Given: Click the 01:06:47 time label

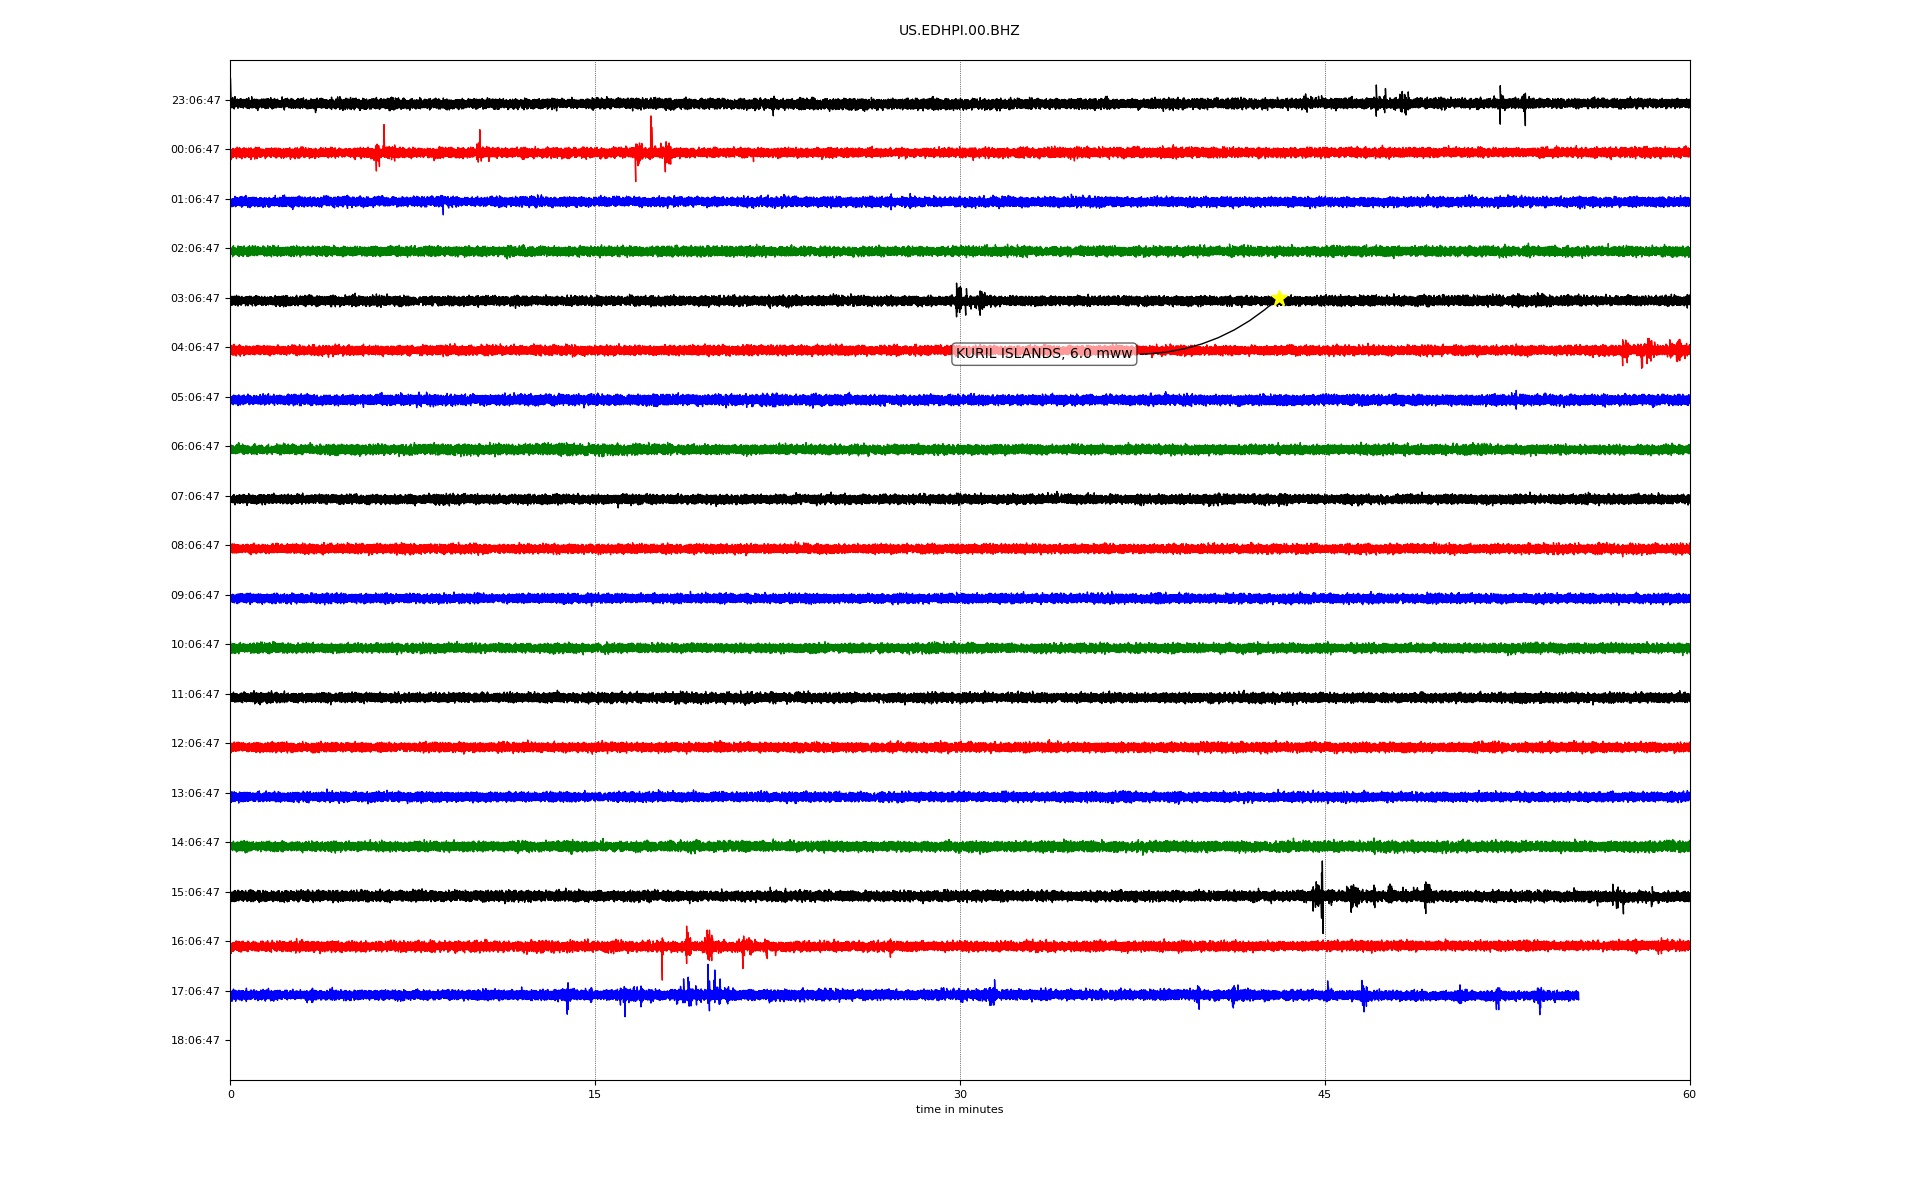Looking at the screenshot, I should pos(196,199).
